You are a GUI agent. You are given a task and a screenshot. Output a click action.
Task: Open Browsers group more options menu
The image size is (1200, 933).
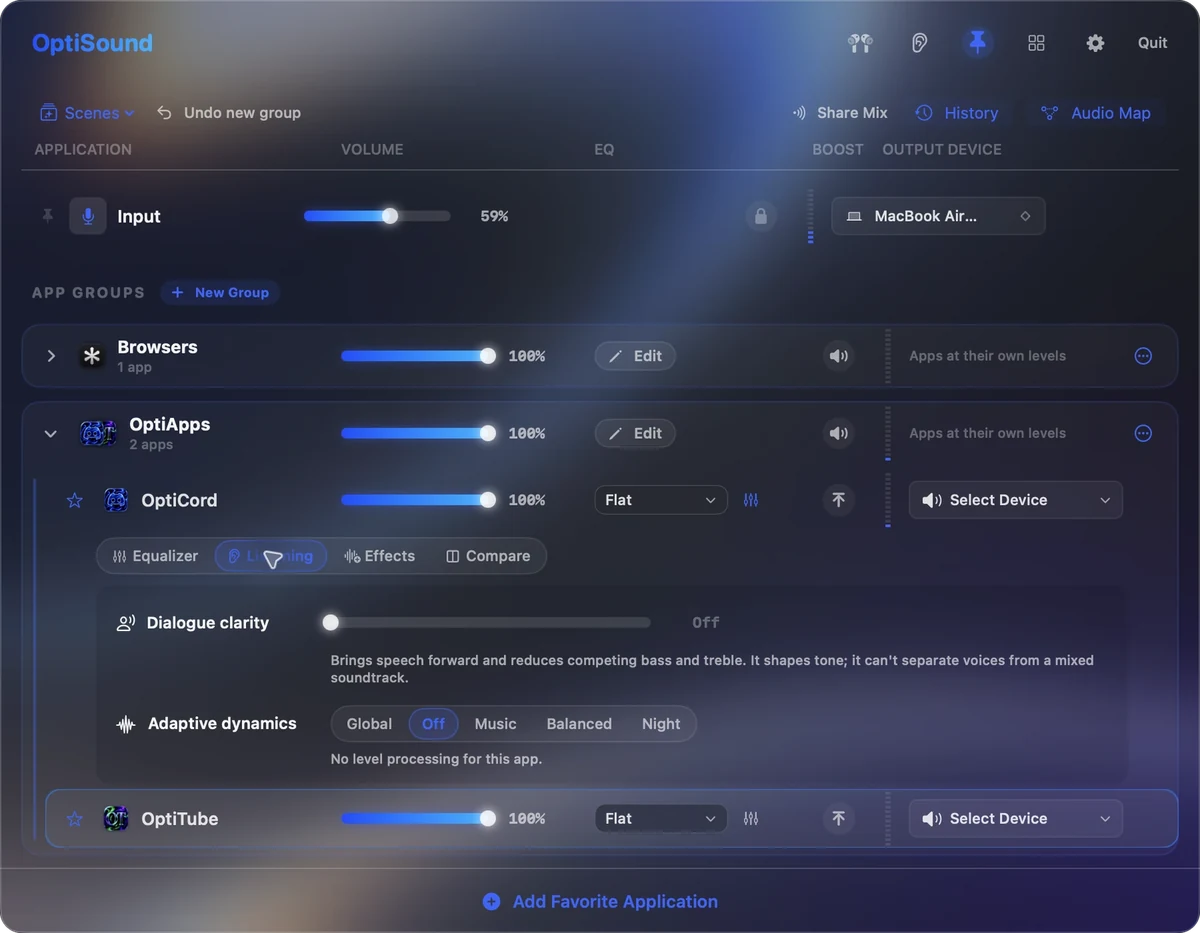coord(1143,356)
